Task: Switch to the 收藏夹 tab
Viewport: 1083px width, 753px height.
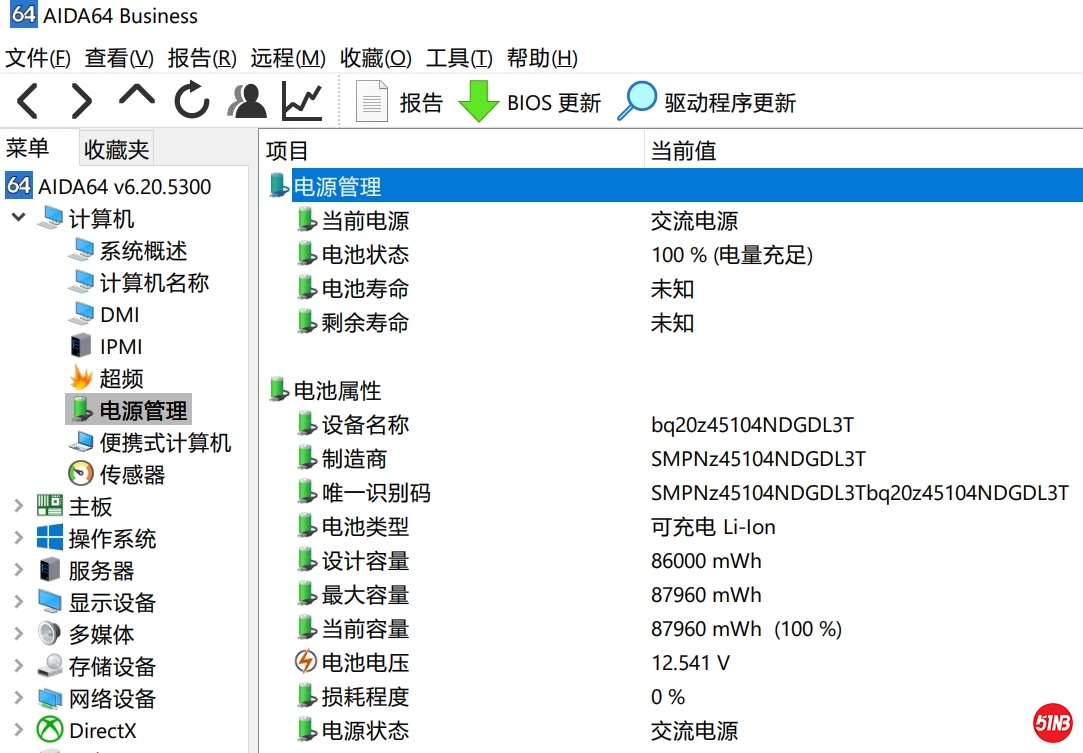Action: (116, 150)
